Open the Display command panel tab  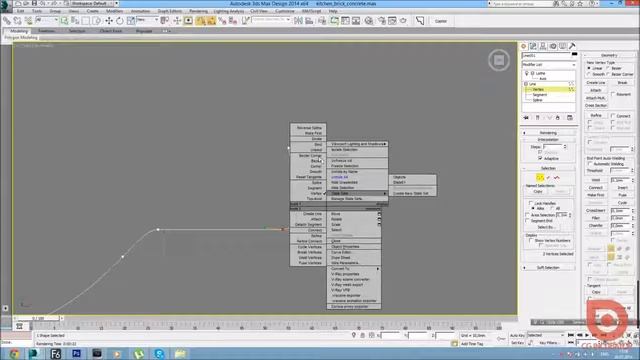562,46
